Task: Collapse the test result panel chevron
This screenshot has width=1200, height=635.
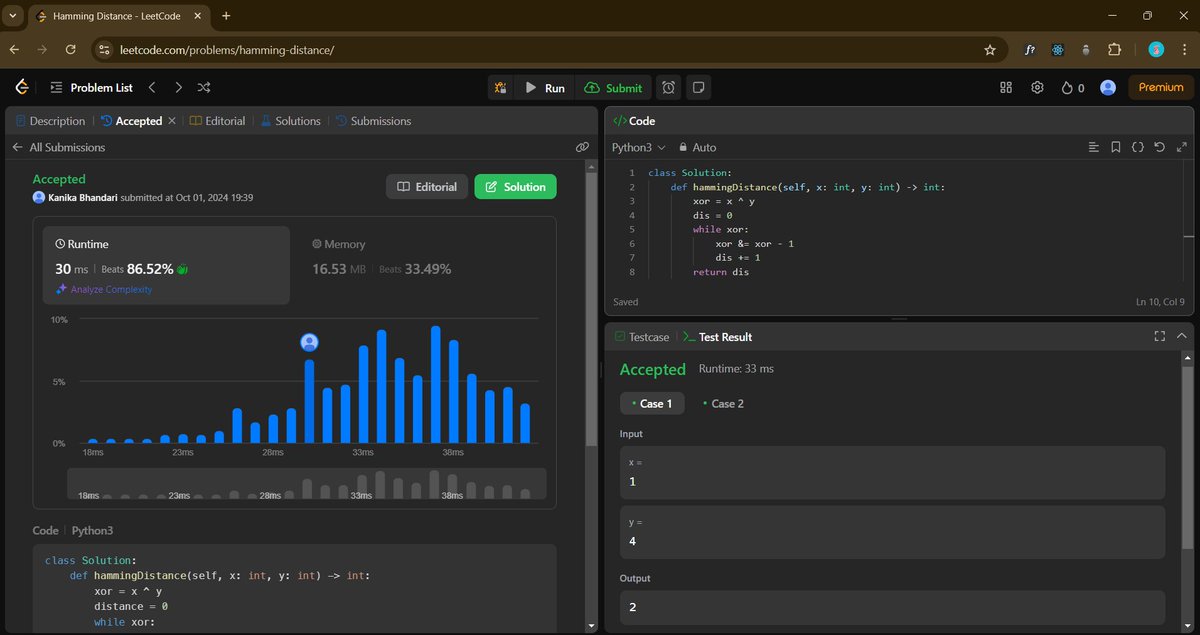Action: tap(1182, 337)
